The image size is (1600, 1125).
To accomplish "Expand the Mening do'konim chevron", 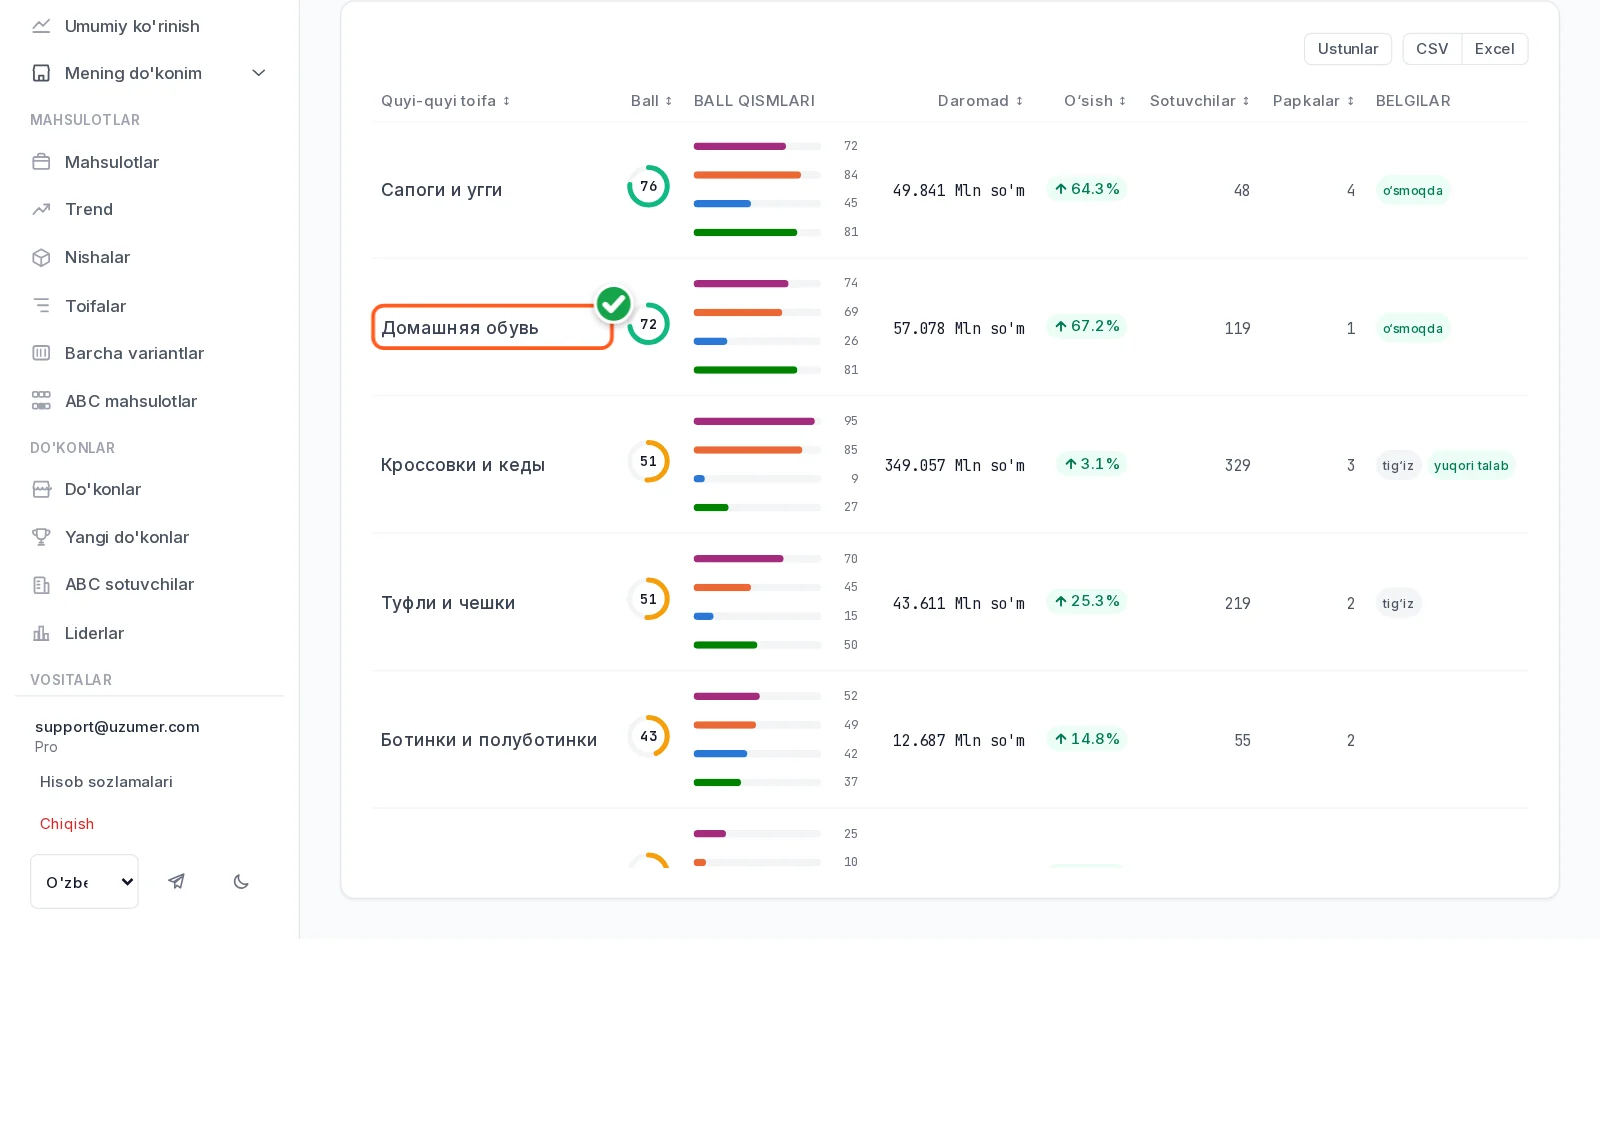I will 259,73.
